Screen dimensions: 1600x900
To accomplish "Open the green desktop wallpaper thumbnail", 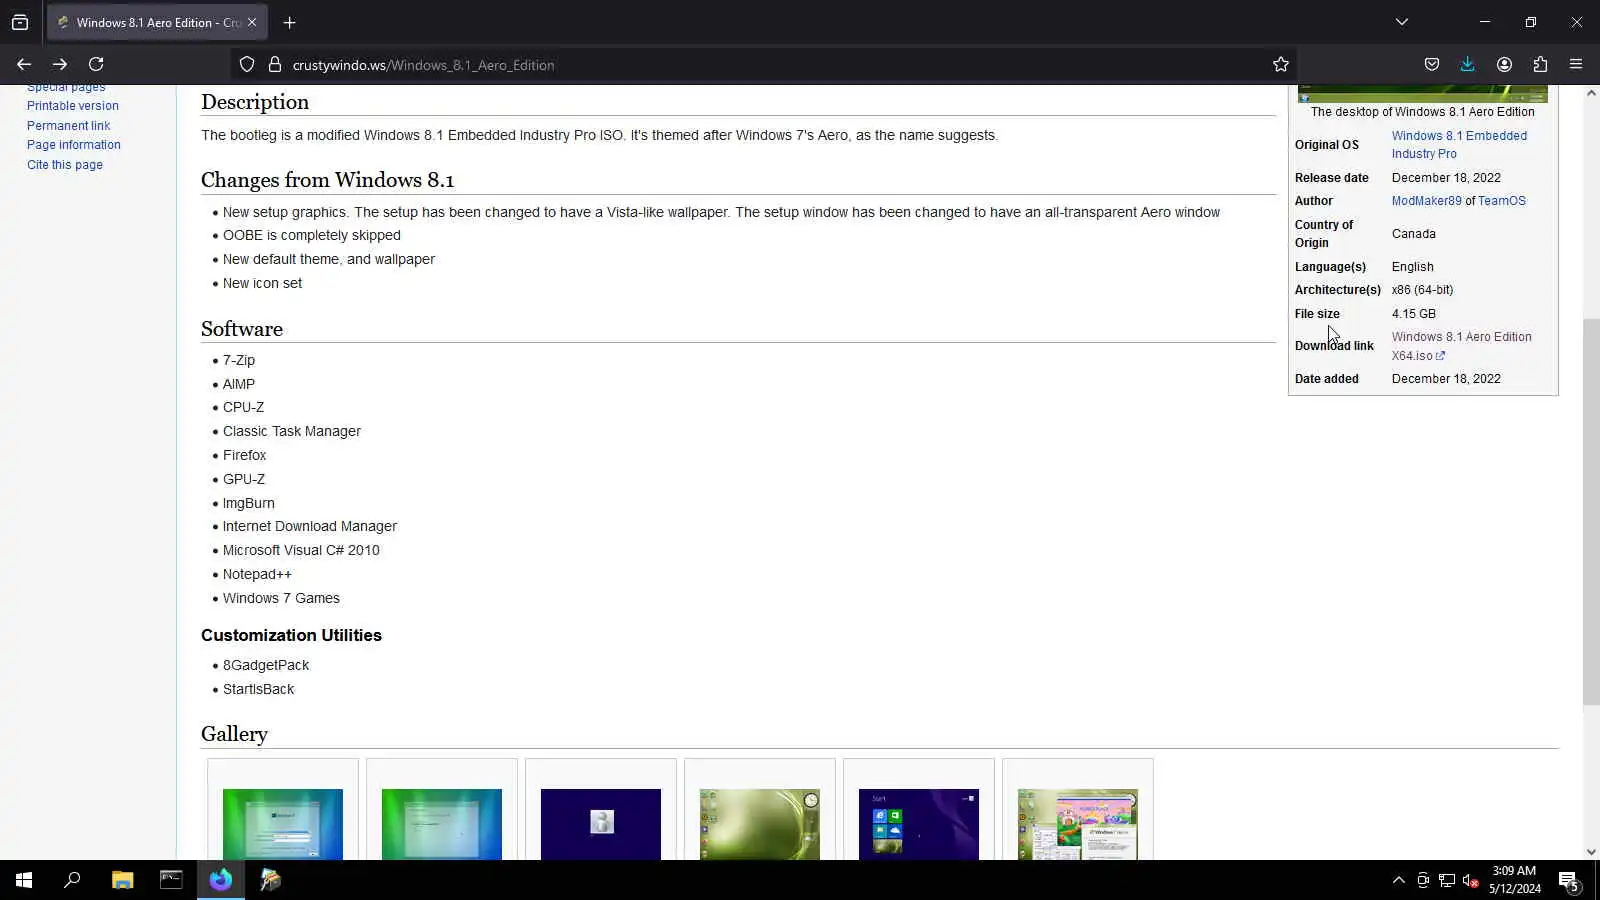I will pyautogui.click(x=760, y=824).
